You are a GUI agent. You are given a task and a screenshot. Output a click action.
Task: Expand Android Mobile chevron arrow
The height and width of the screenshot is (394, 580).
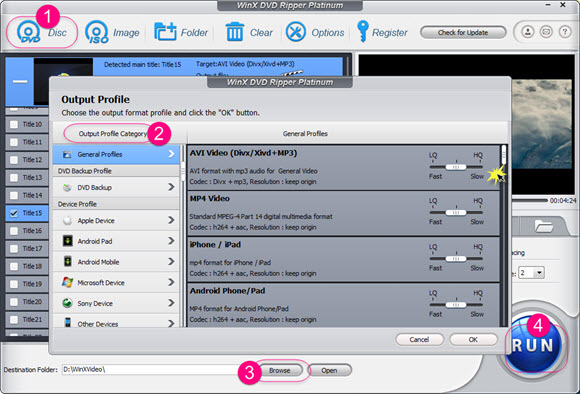pyautogui.click(x=171, y=262)
